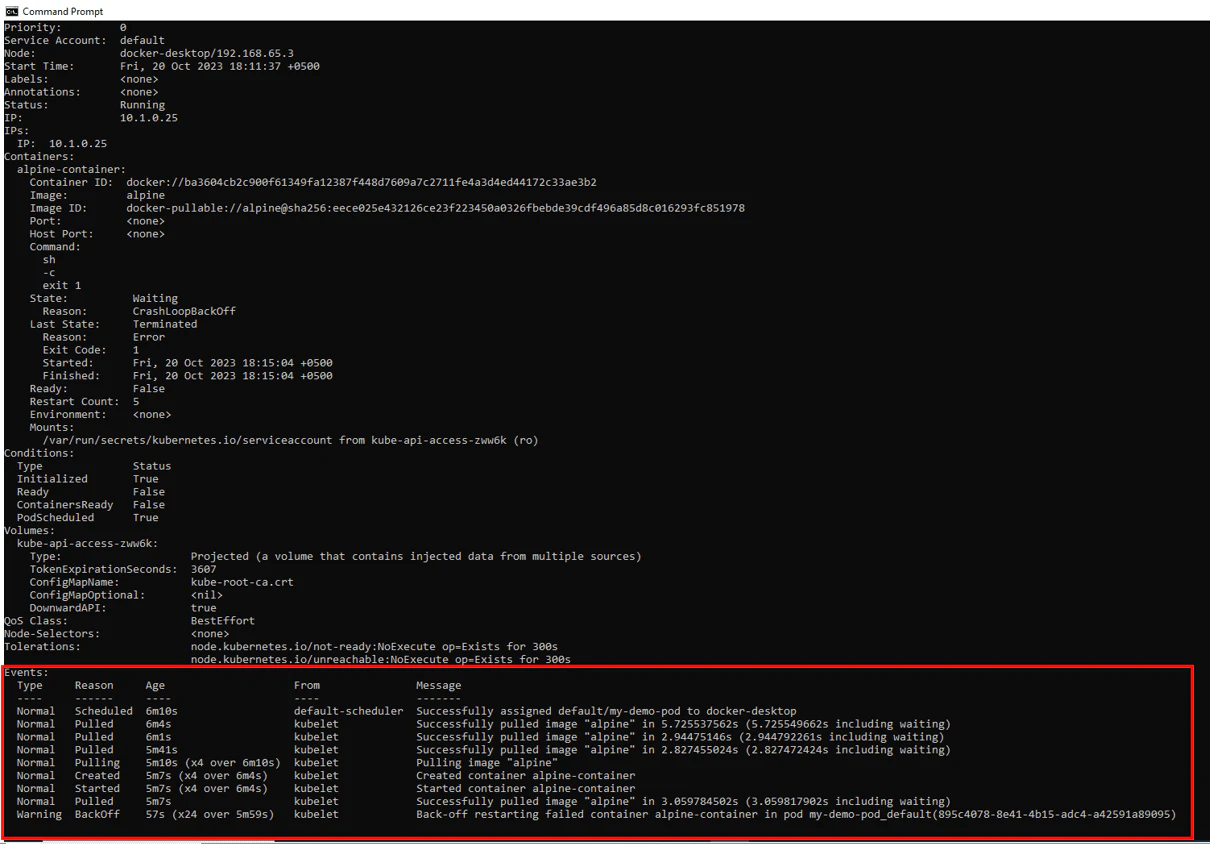
Task: Select the pod IP address 10.1.0.25
Action: click(x=146, y=117)
